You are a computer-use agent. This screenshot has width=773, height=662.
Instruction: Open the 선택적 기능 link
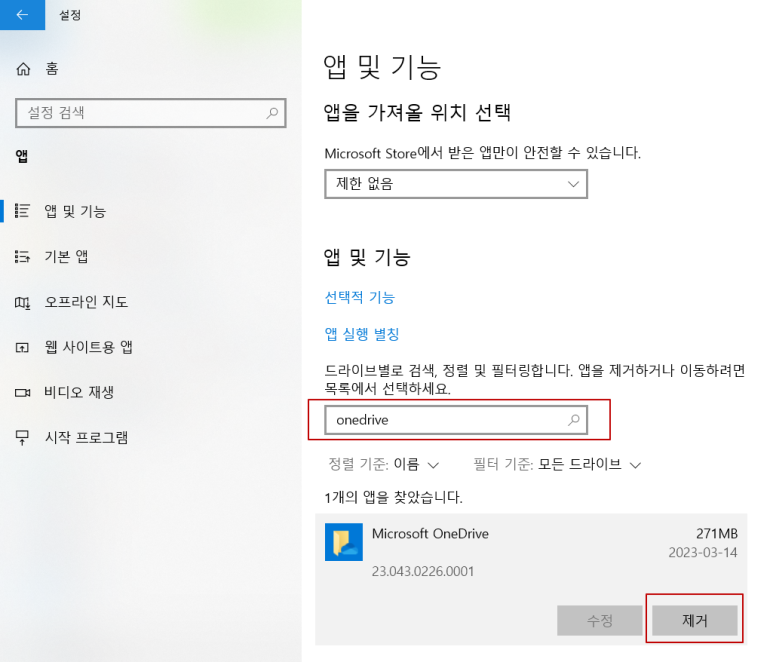pos(359,297)
